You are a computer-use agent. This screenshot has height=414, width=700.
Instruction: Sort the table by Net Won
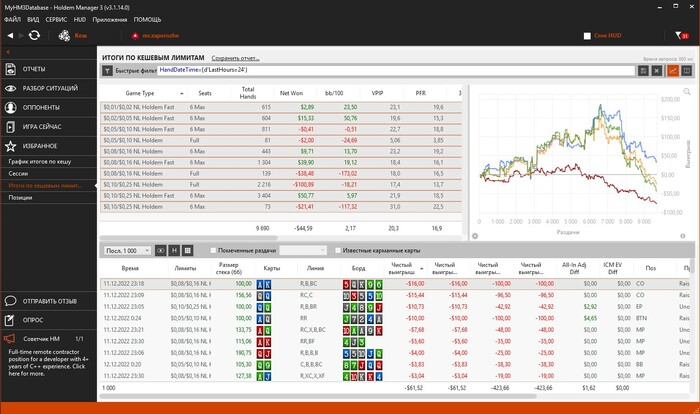coord(291,93)
